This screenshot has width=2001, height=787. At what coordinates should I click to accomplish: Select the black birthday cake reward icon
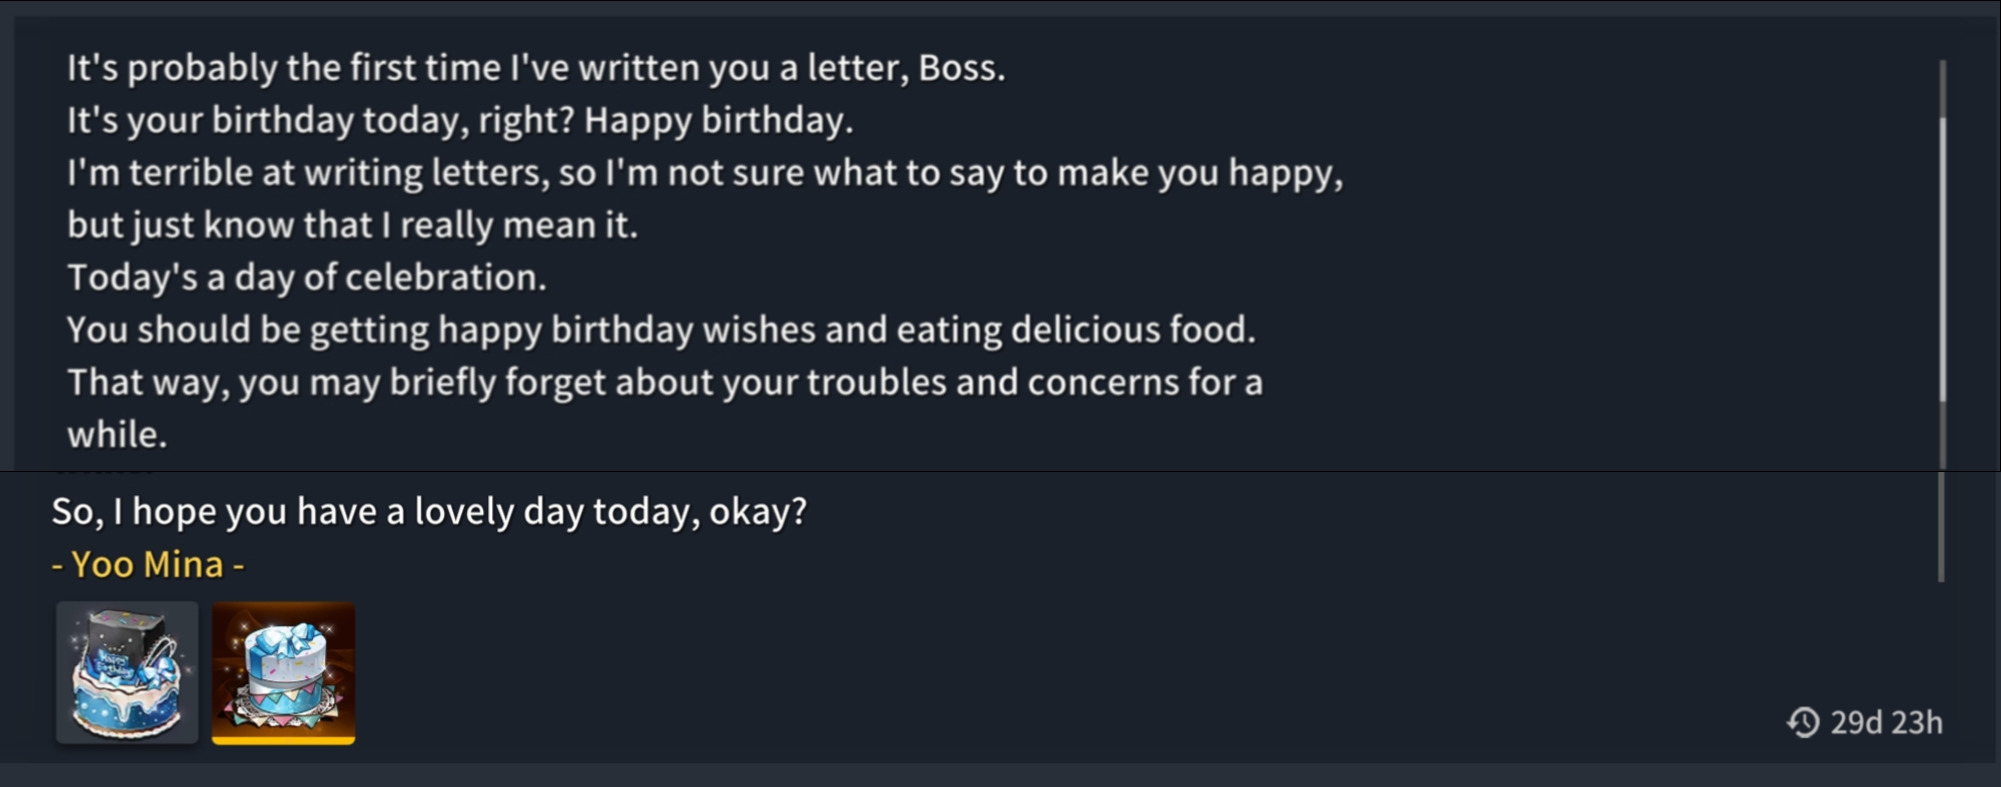127,672
